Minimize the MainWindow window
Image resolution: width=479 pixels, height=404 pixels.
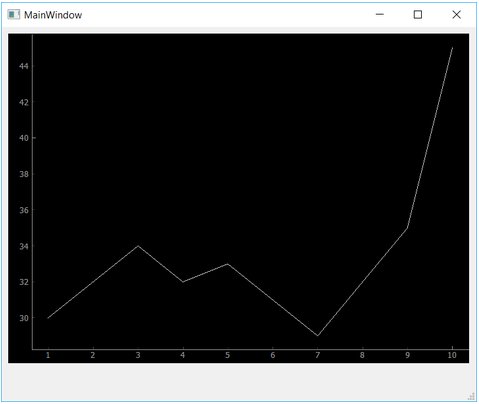[380, 15]
